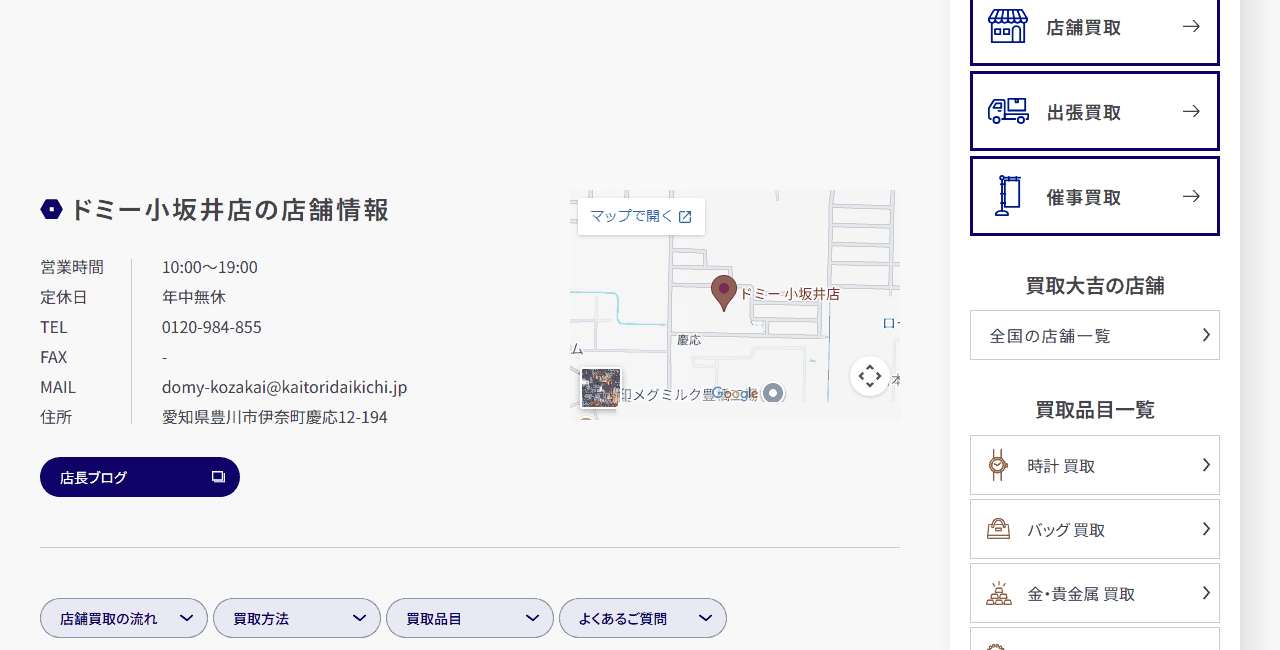Click the storefront icon for 店舗買取

click(x=1008, y=26)
